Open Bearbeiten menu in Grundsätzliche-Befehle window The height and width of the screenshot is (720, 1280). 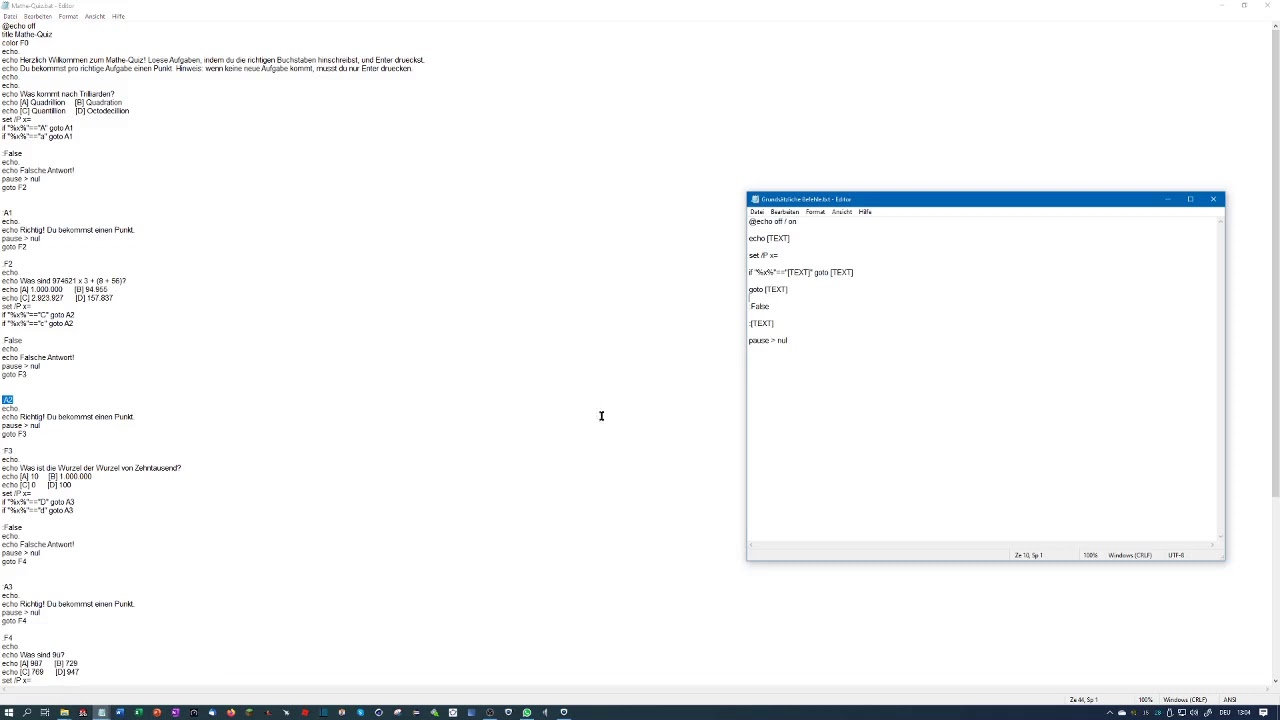click(785, 212)
